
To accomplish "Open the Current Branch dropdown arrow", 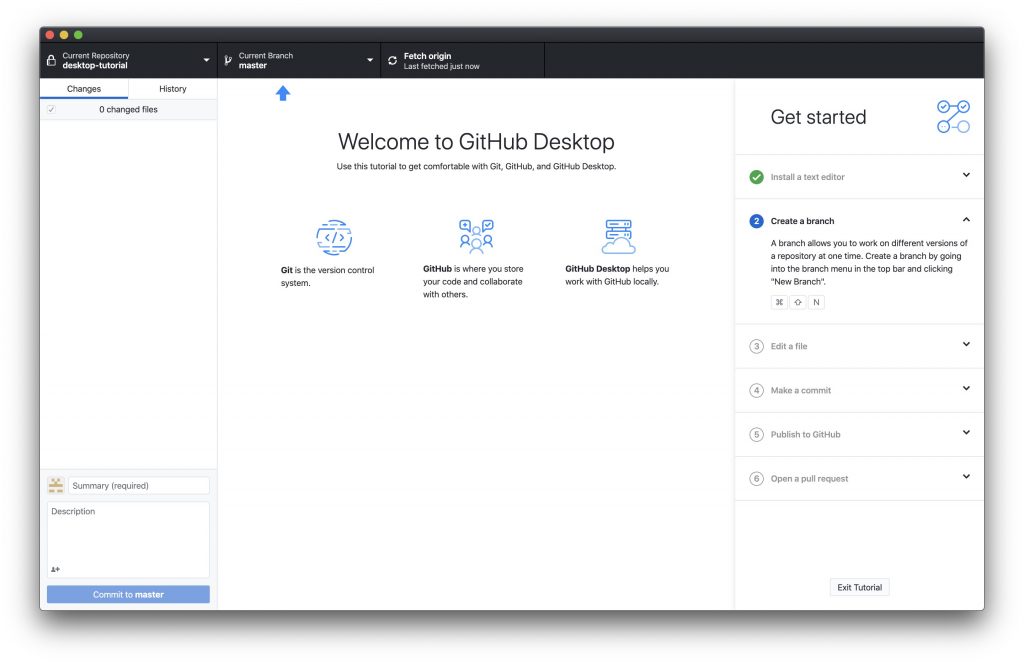I will [370, 60].
